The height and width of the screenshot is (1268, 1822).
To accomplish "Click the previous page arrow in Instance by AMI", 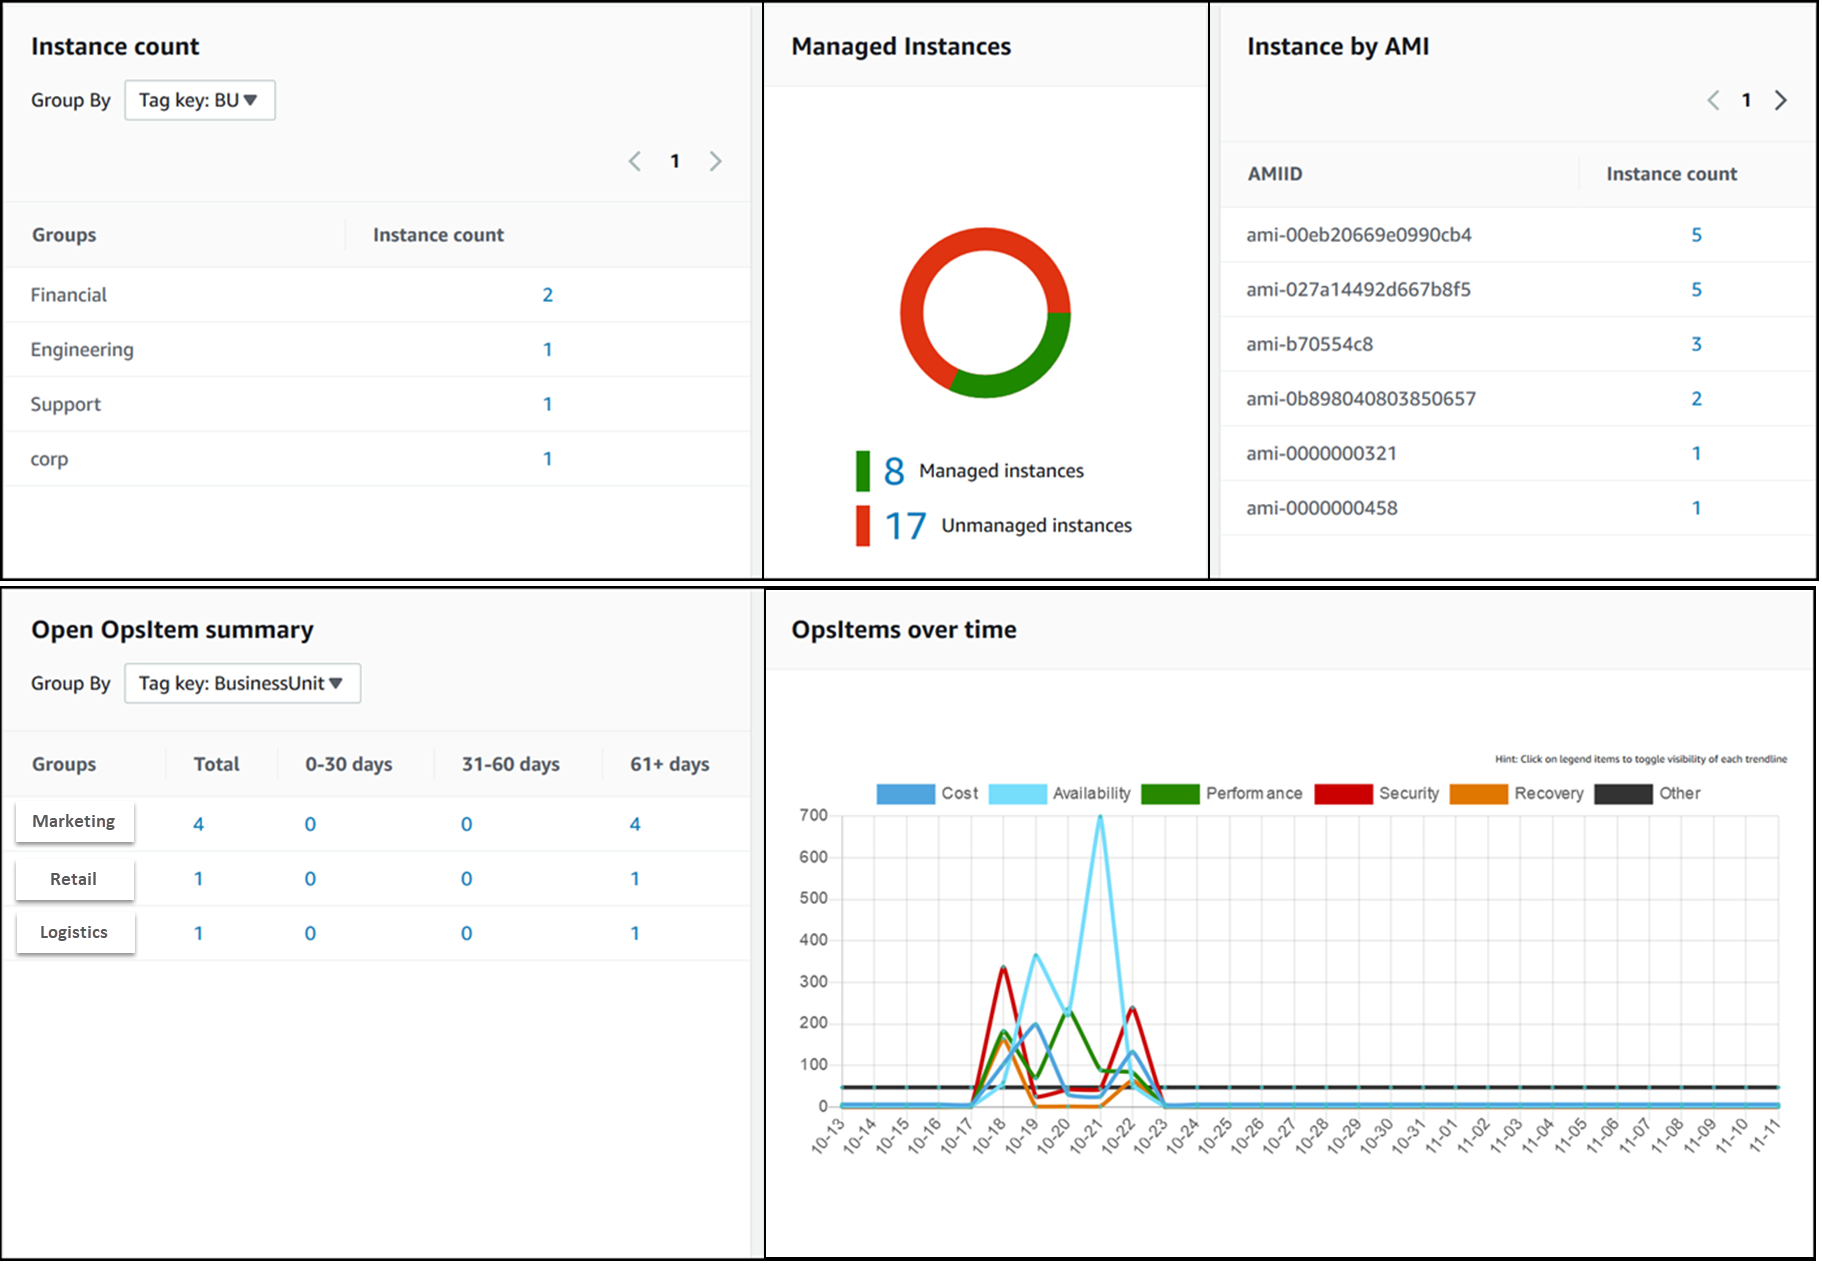I will [1713, 100].
